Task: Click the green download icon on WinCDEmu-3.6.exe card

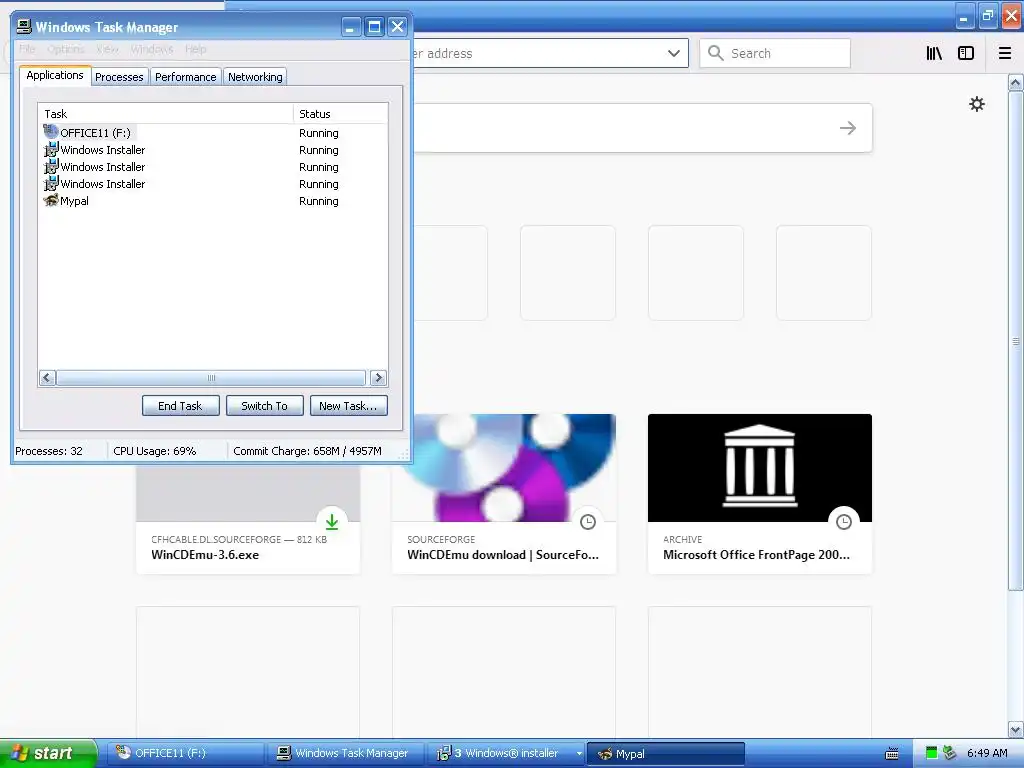Action: click(332, 522)
